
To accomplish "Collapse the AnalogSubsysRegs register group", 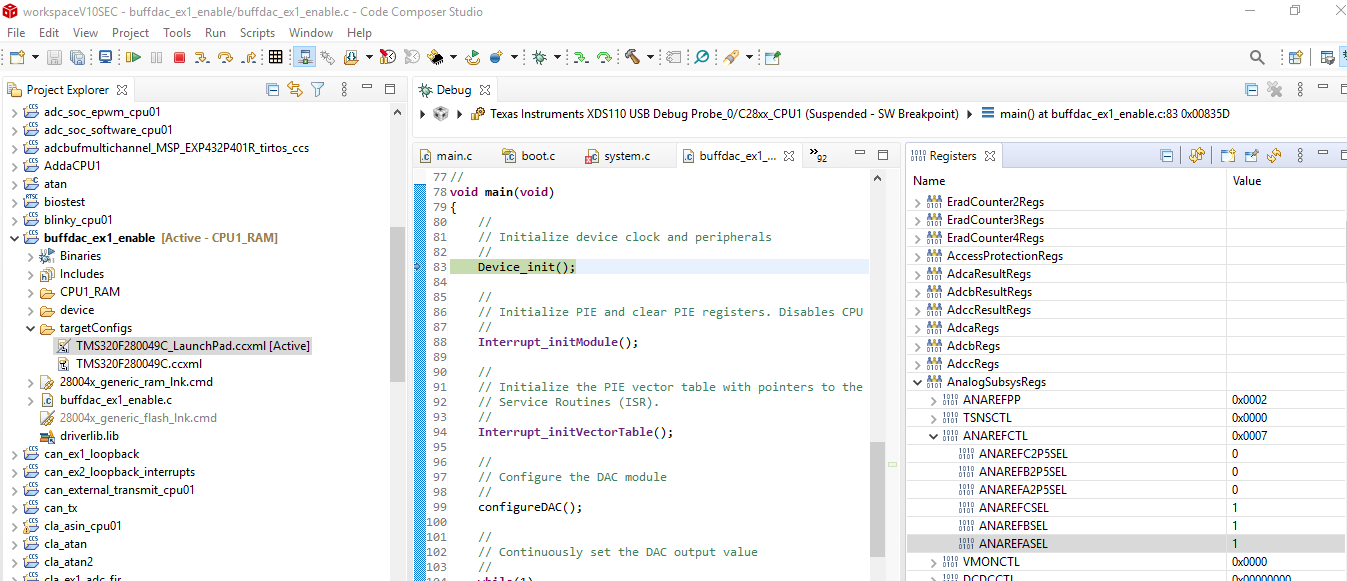I will [x=918, y=382].
